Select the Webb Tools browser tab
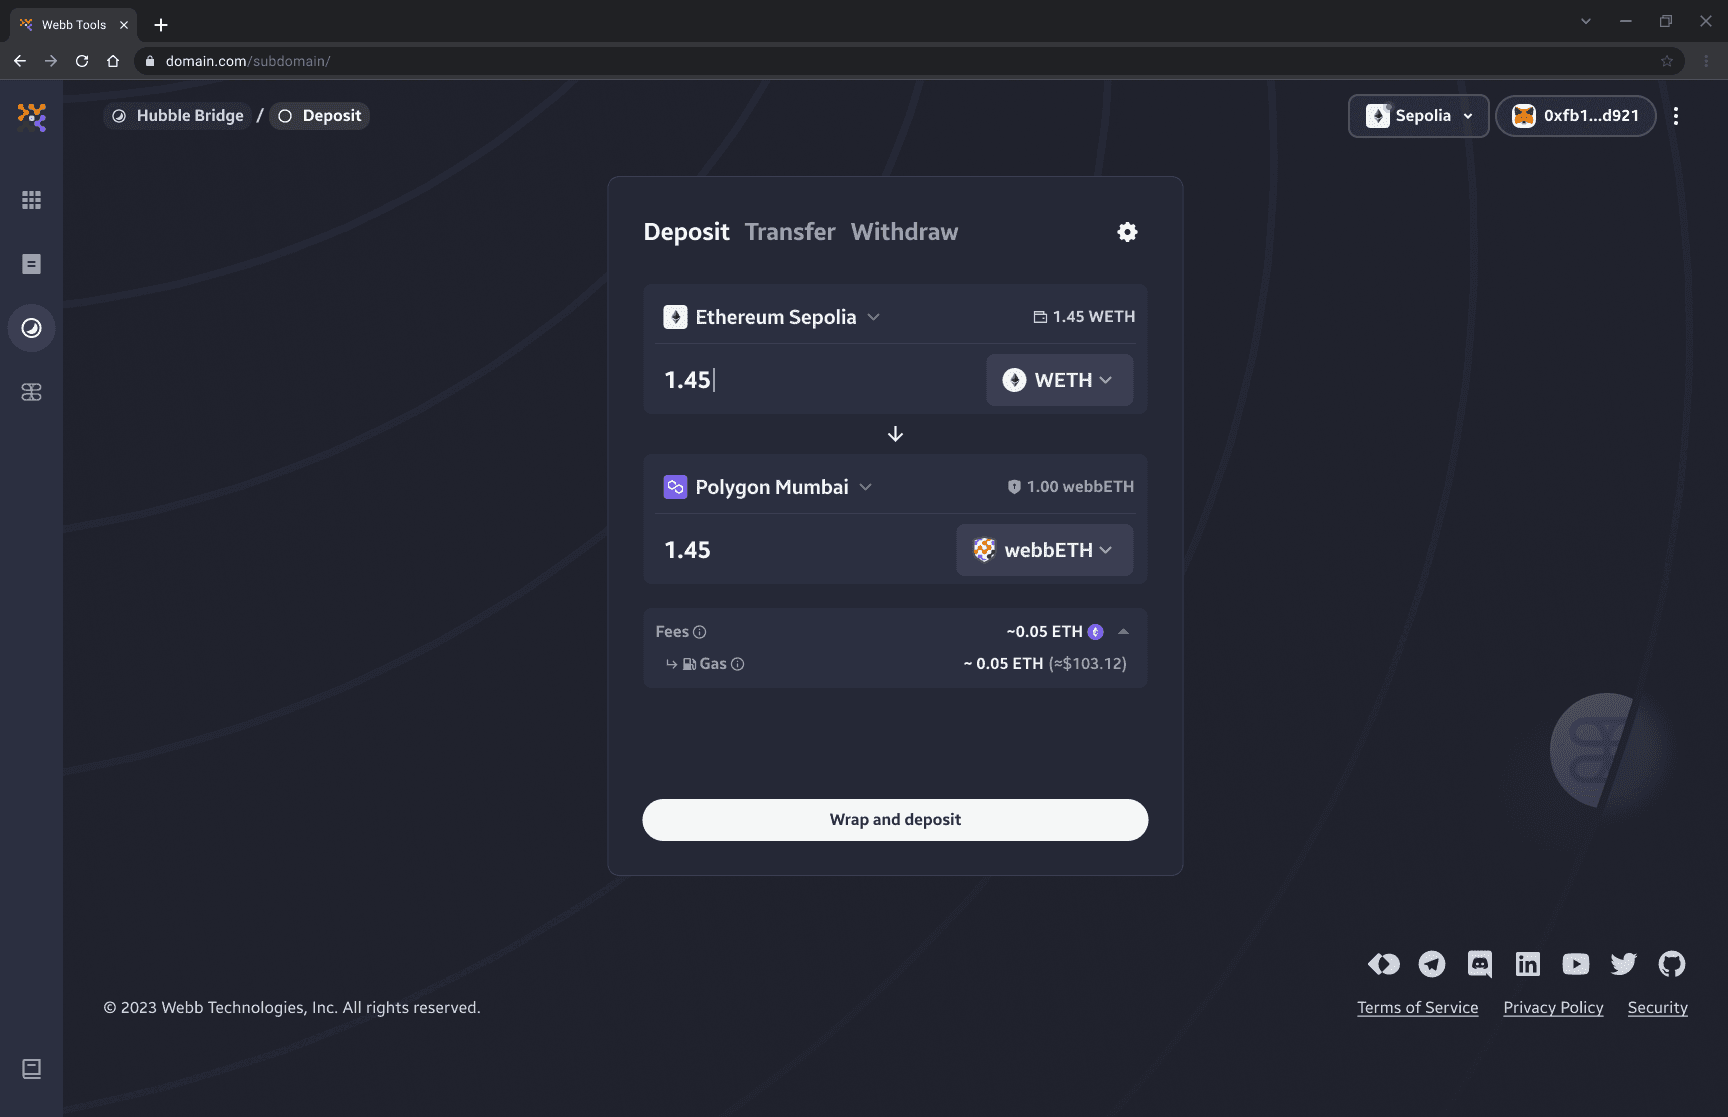This screenshot has width=1728, height=1117. click(74, 25)
